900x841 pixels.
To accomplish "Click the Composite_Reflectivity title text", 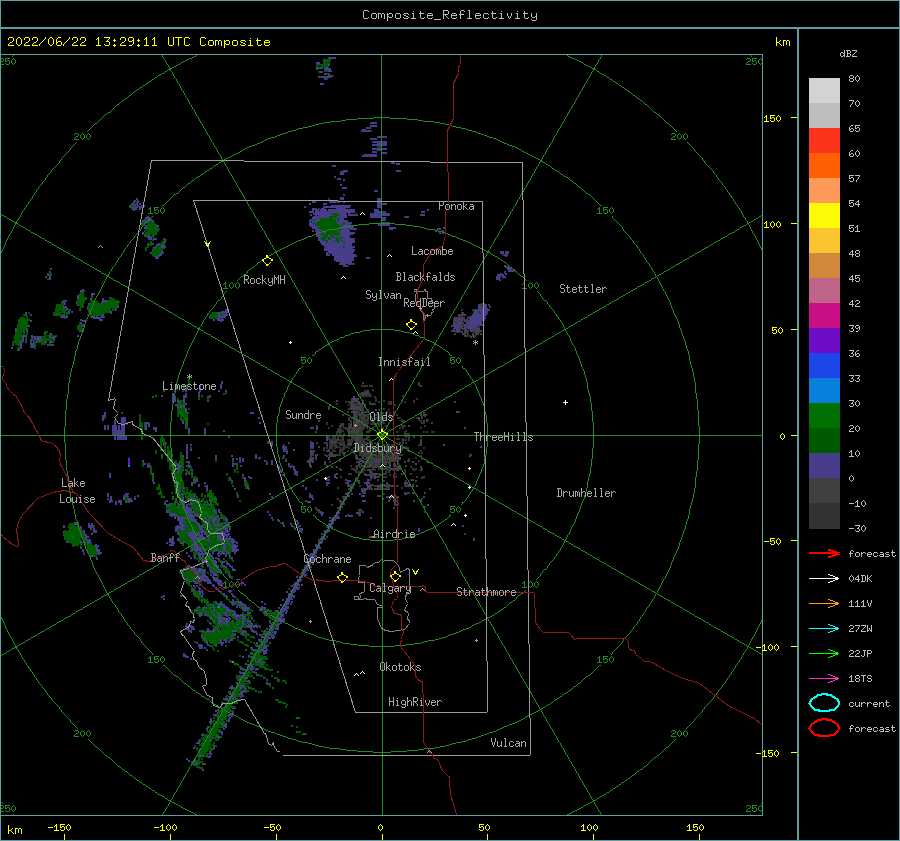I will (449, 15).
